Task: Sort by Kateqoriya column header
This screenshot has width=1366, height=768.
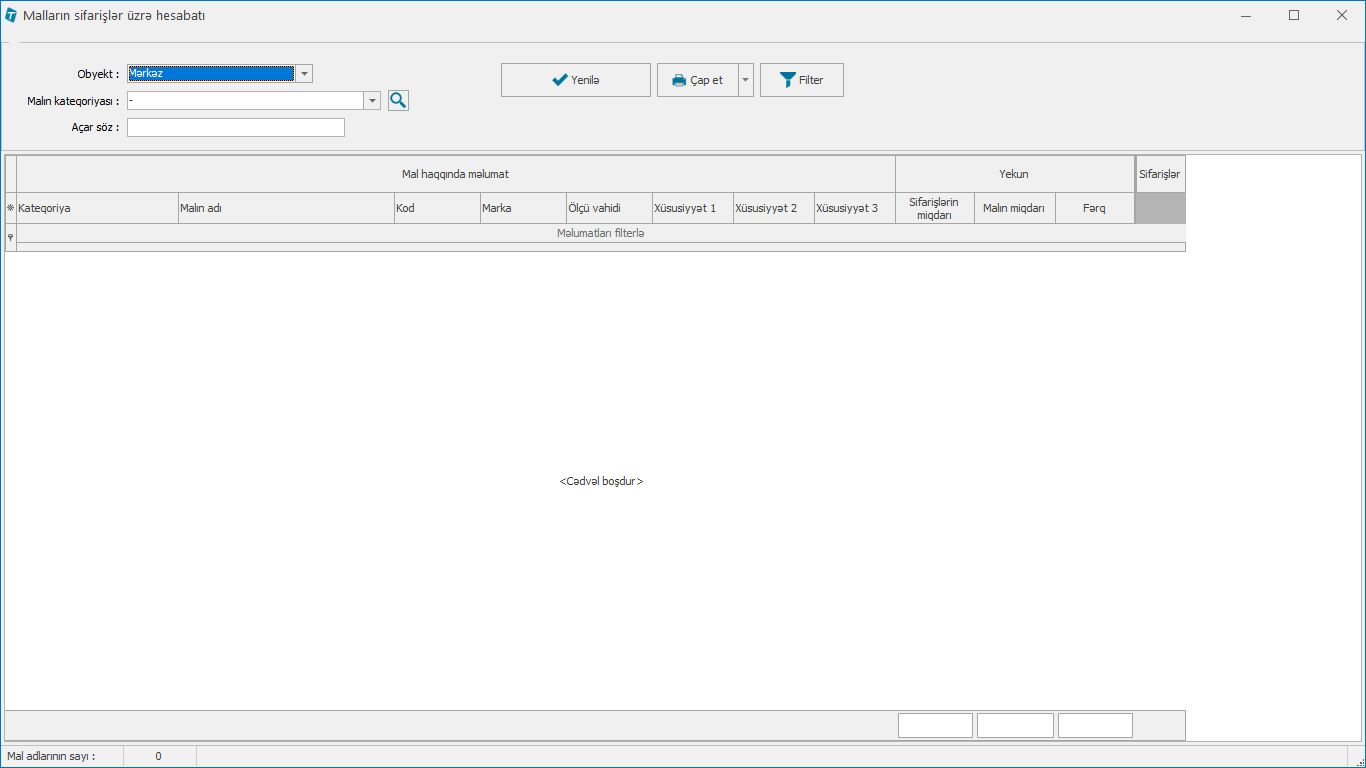Action: click(97, 208)
